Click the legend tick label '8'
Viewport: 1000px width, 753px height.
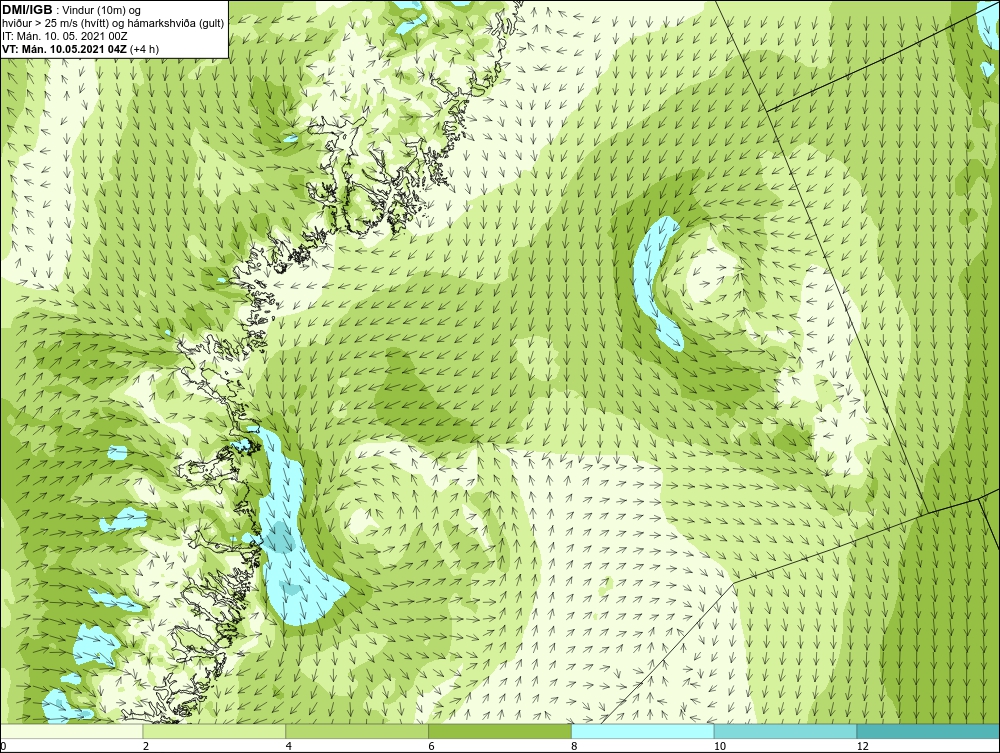click(x=575, y=746)
